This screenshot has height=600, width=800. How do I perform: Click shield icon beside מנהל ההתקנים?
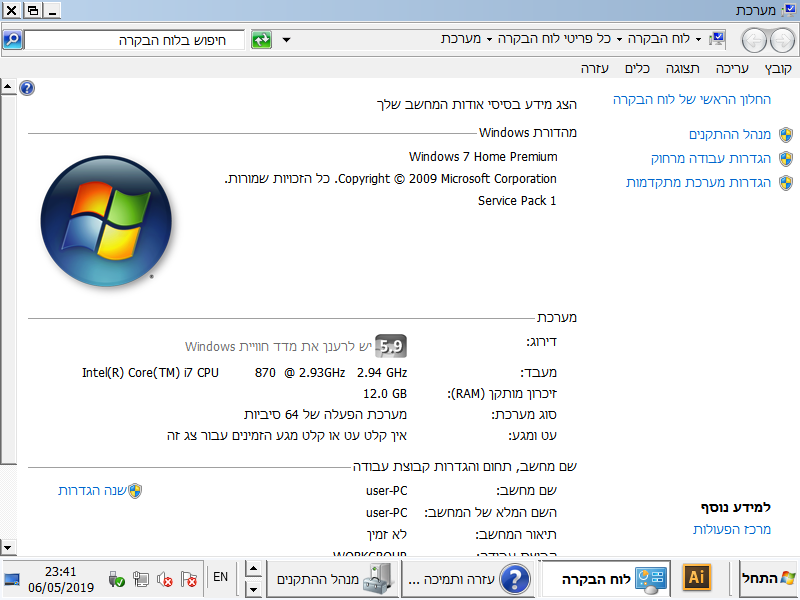786,135
